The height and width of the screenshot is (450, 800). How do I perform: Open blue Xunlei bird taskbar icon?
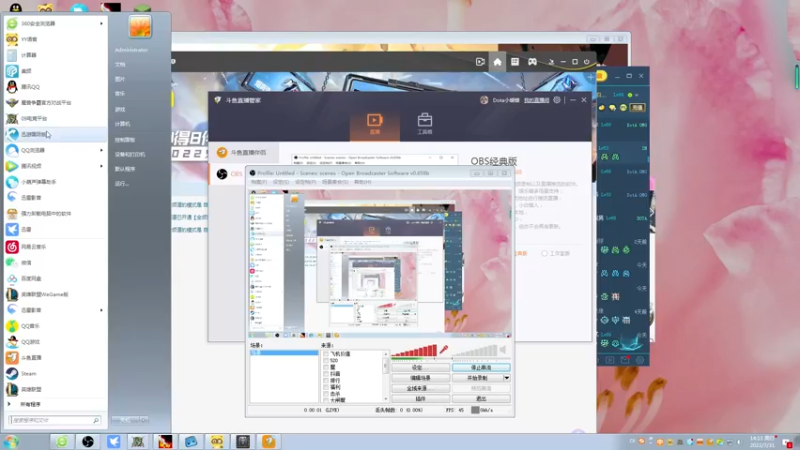113,442
